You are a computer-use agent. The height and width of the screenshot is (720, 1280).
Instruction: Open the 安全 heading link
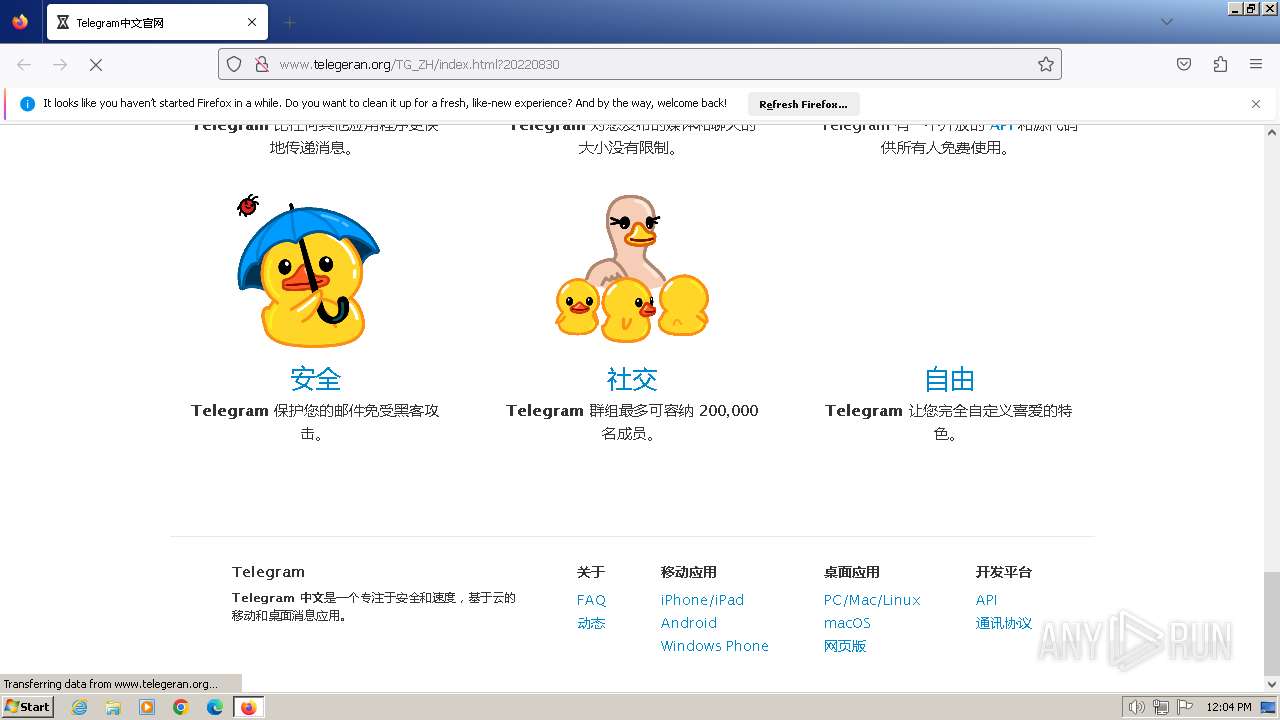[x=316, y=379]
